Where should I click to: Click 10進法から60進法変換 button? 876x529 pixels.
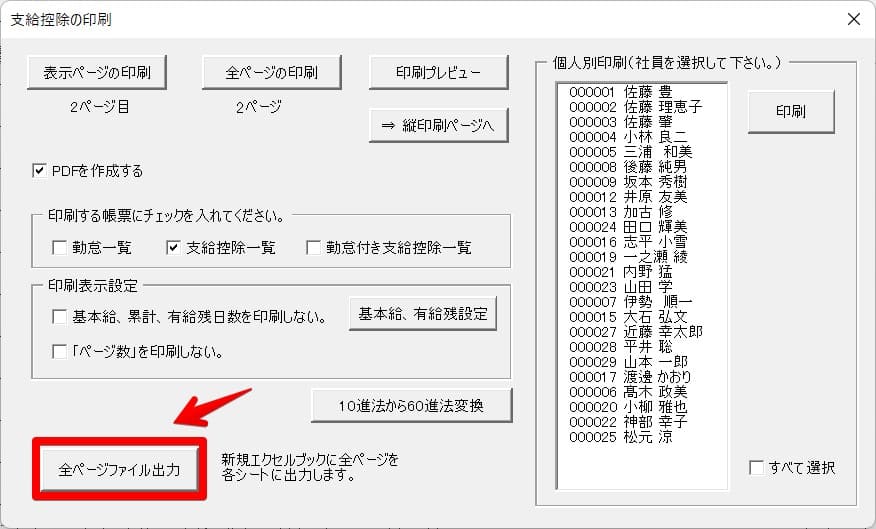click(411, 405)
